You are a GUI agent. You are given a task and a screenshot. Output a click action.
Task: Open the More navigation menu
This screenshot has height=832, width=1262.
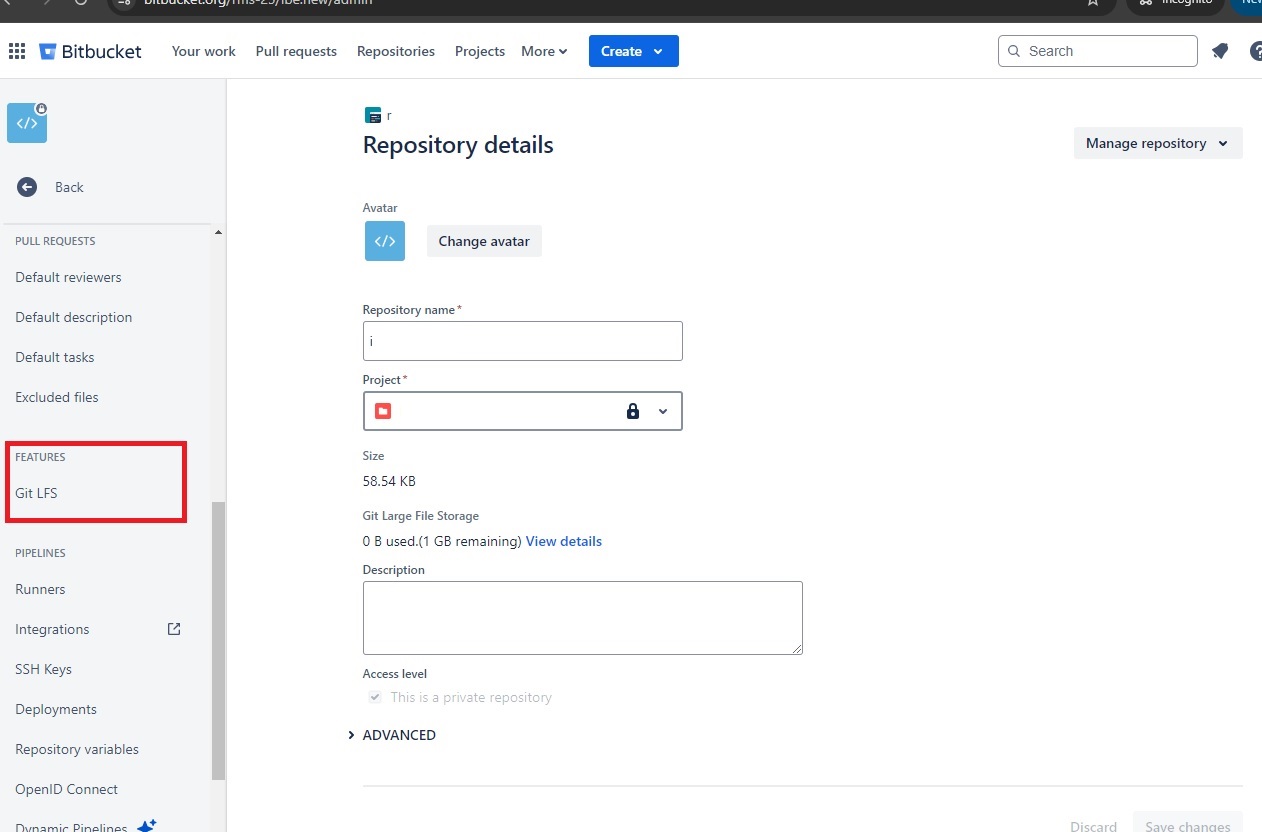click(543, 50)
